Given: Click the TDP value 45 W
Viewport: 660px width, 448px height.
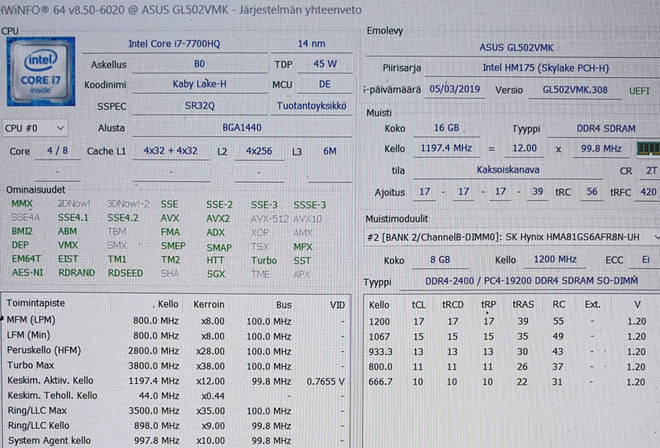Looking at the screenshot, I should 325,64.
